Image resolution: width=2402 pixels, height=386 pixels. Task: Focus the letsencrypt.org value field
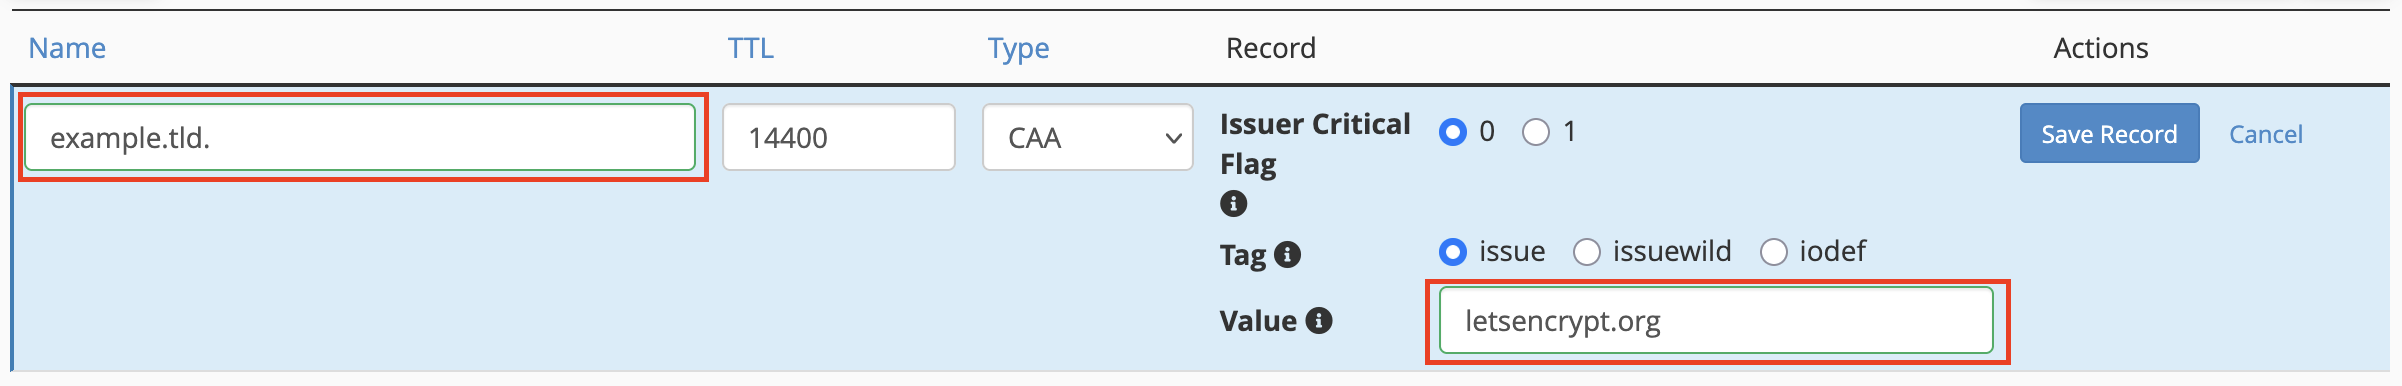[1716, 320]
